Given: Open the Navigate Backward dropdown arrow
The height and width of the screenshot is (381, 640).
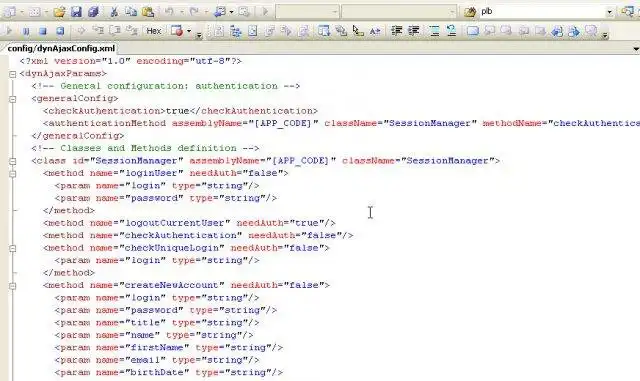Looking at the screenshot, I should coord(231,12).
